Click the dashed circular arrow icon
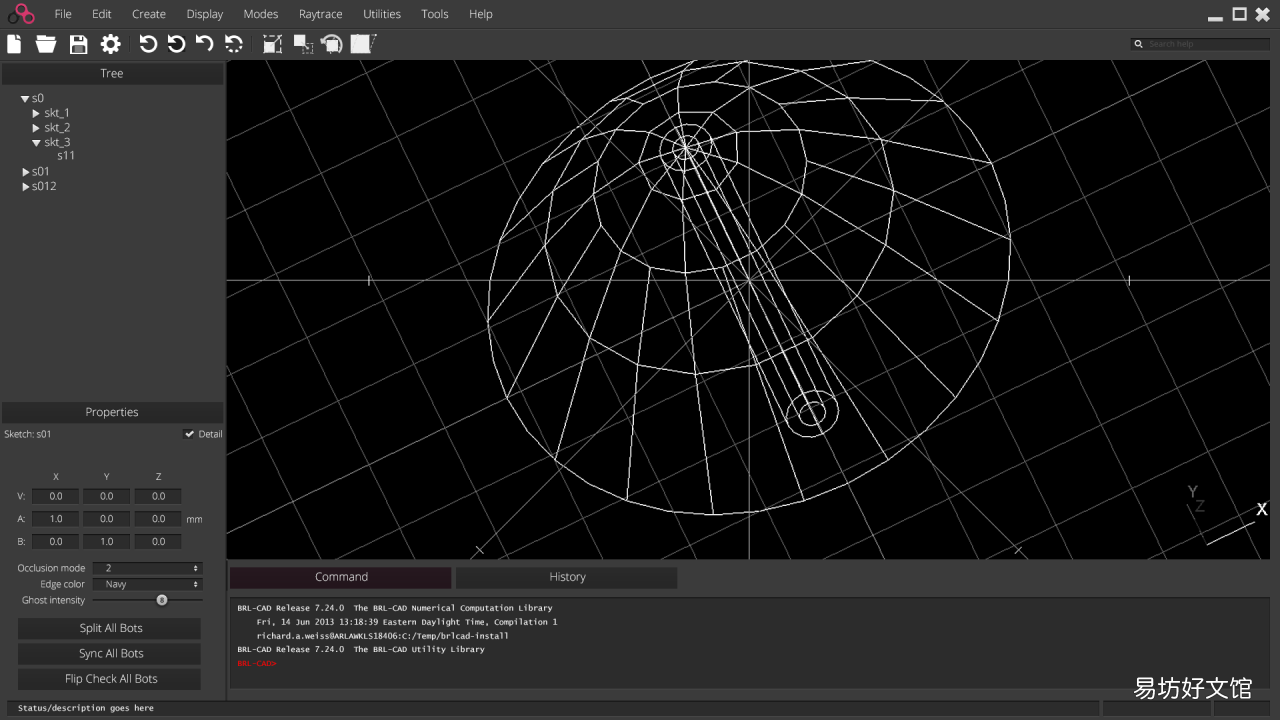Viewport: 1280px width, 720px height. (x=234, y=44)
